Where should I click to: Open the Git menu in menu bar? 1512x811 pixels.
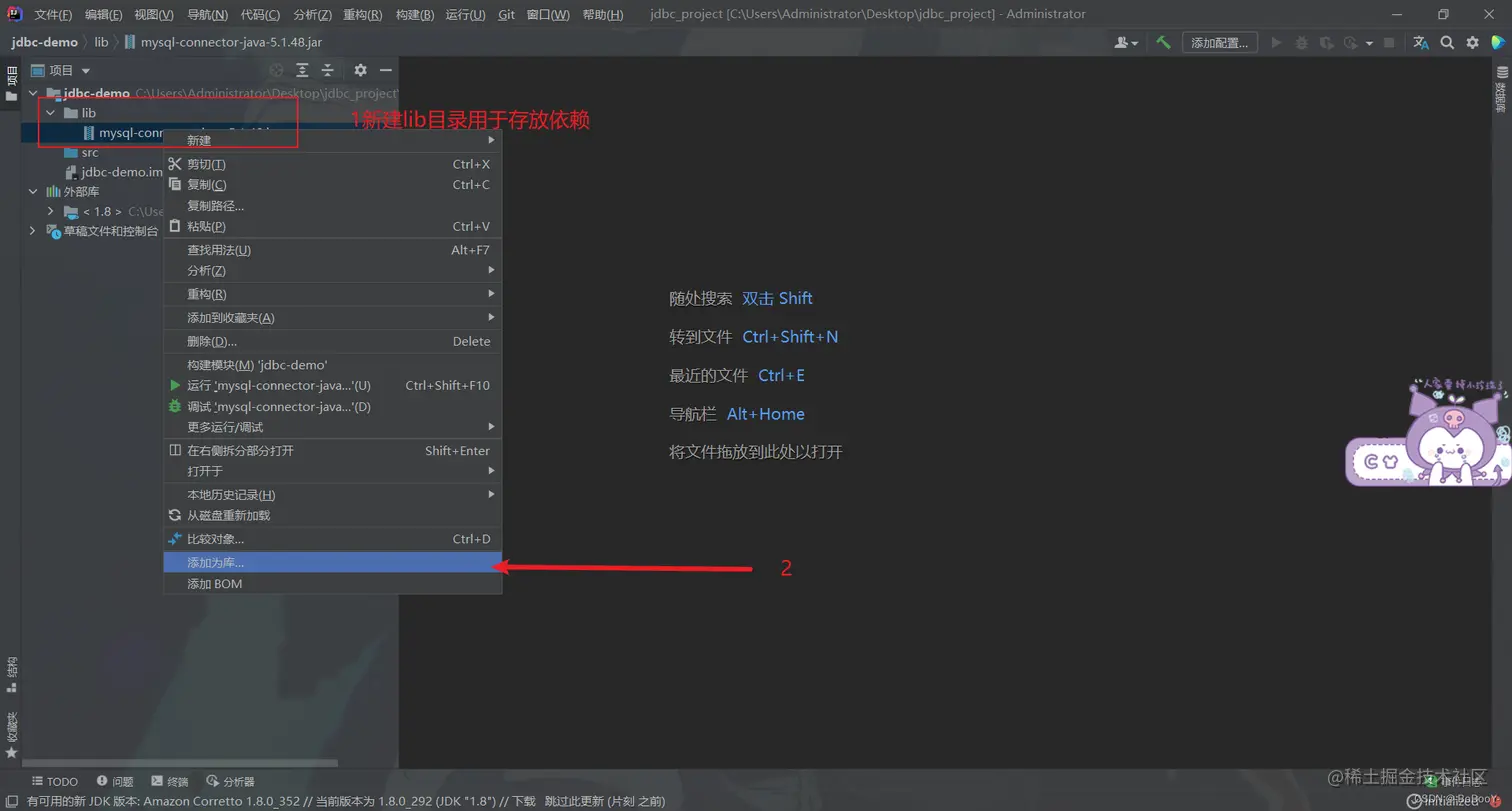point(506,15)
